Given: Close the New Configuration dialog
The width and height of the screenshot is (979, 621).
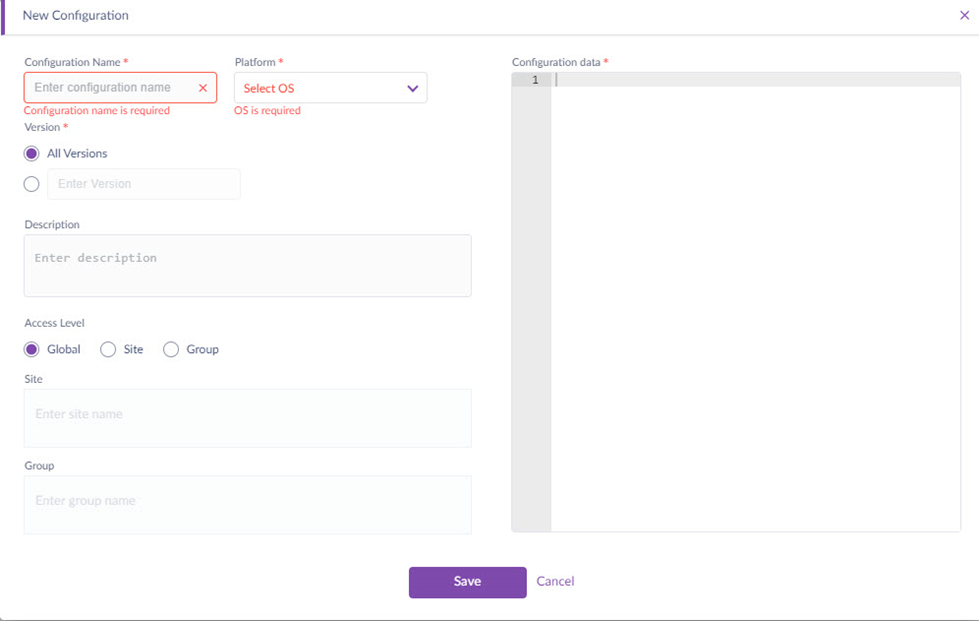Looking at the screenshot, I should click(x=964, y=16).
